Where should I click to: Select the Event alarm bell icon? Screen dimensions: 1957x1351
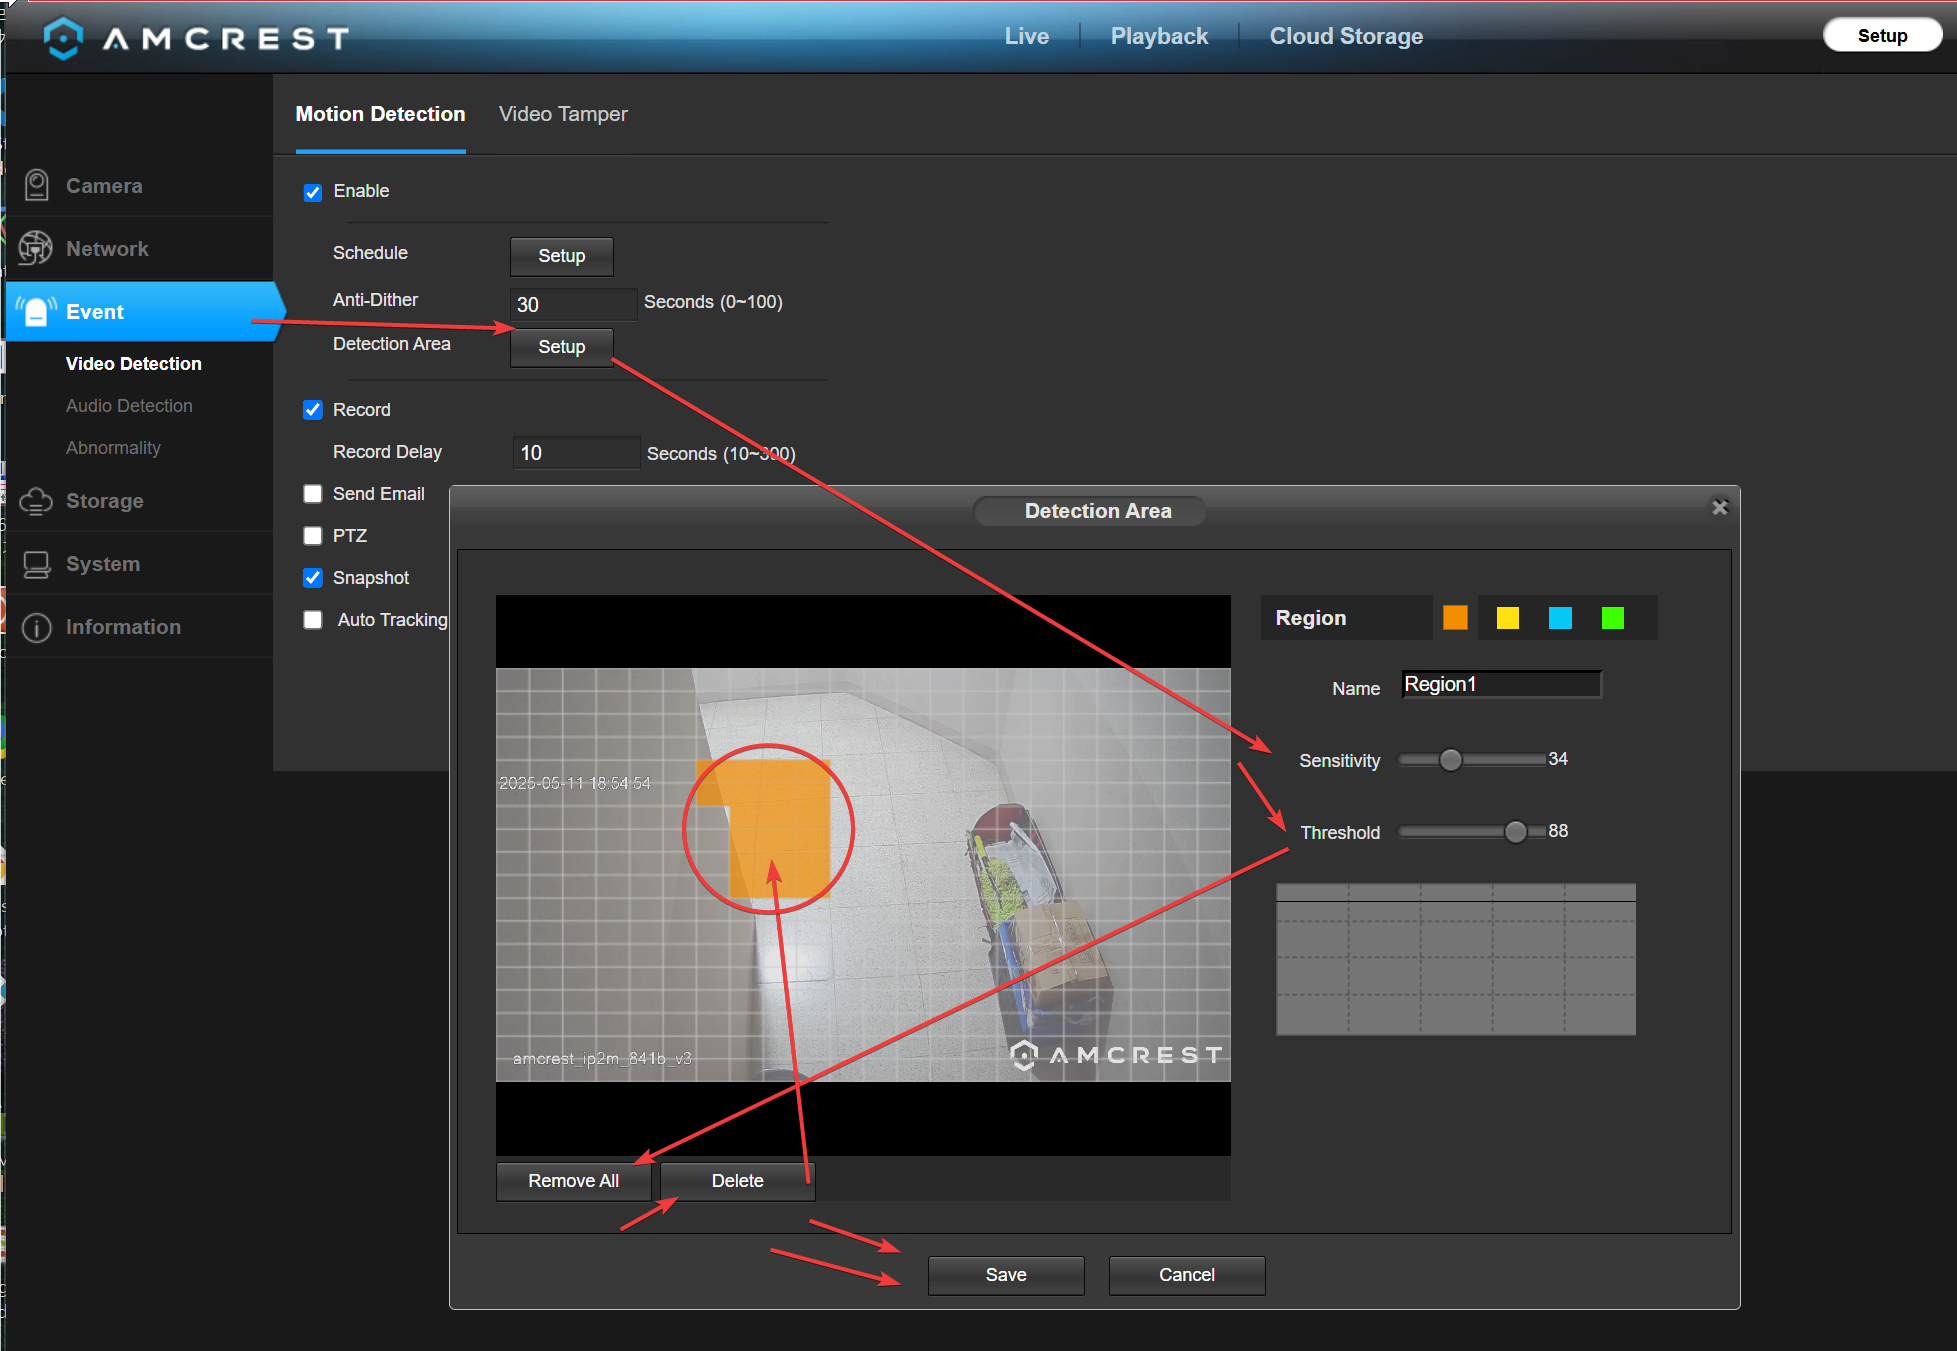(x=36, y=312)
